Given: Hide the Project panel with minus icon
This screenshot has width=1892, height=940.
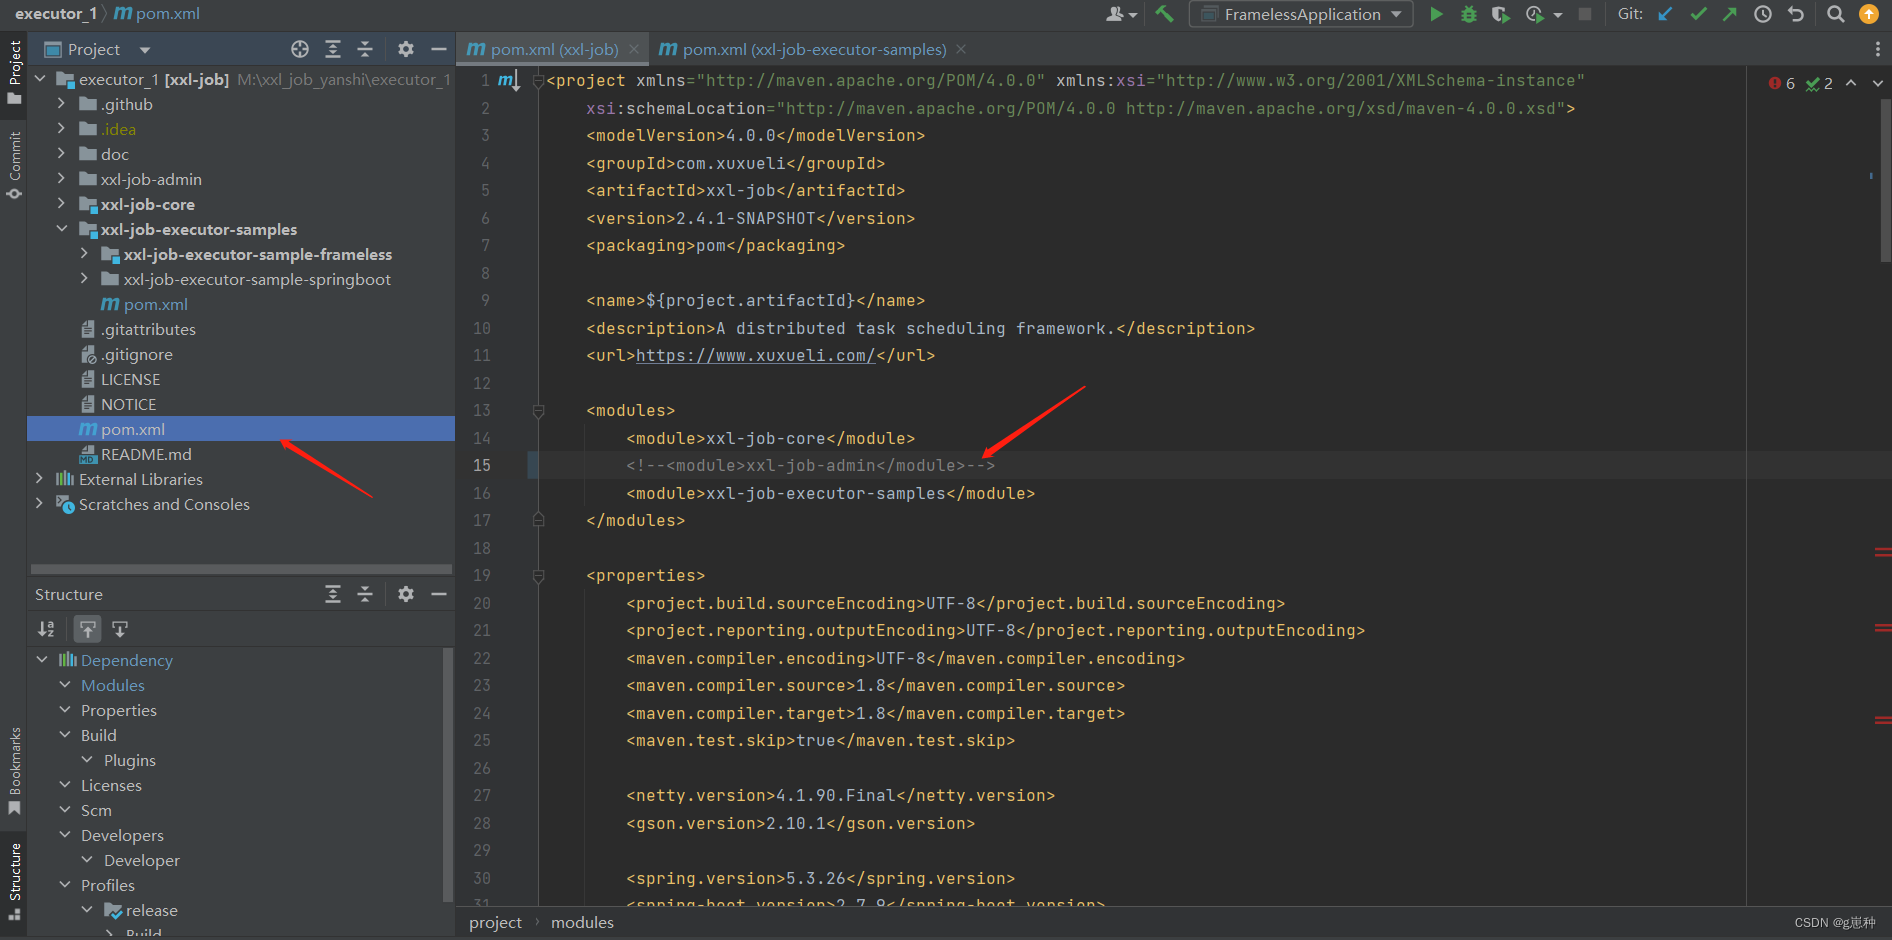Looking at the screenshot, I should coord(438,49).
